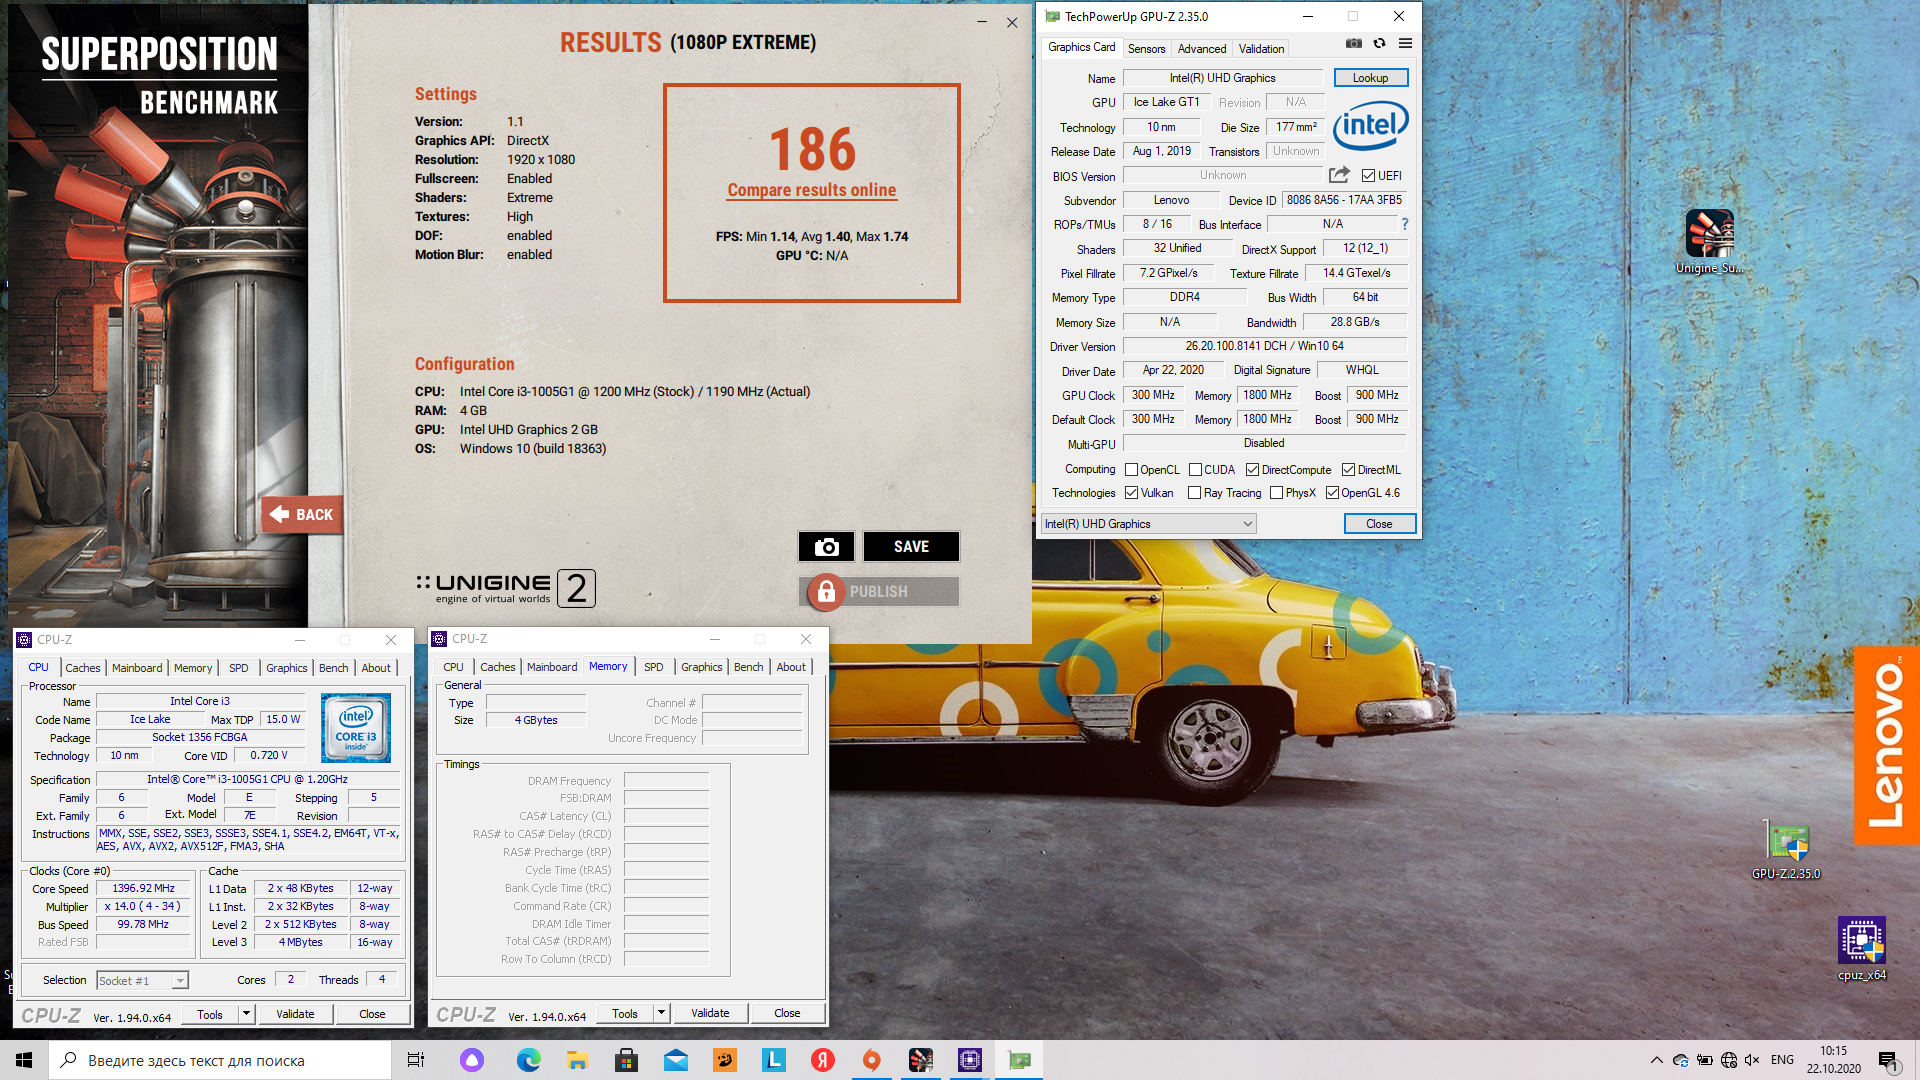1920x1080 pixels.
Task: Open the GPU-Z.2.35.0 desktop icon
Action: click(x=1786, y=850)
